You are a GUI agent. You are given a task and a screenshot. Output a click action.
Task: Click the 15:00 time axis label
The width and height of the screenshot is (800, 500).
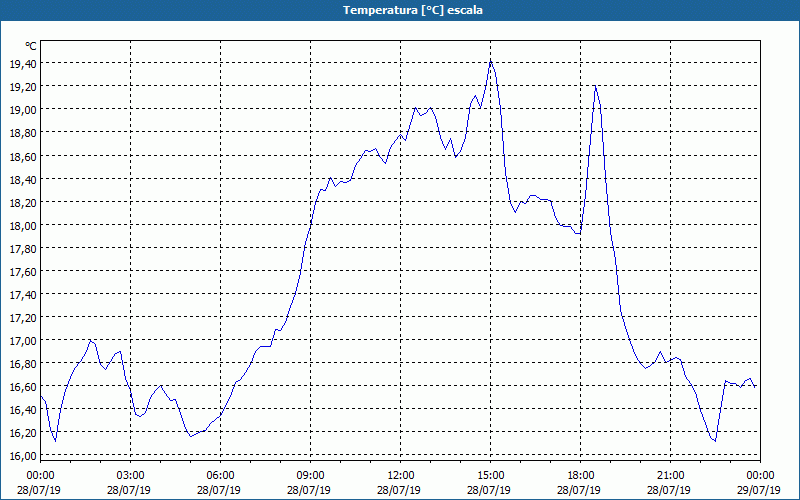click(490, 476)
